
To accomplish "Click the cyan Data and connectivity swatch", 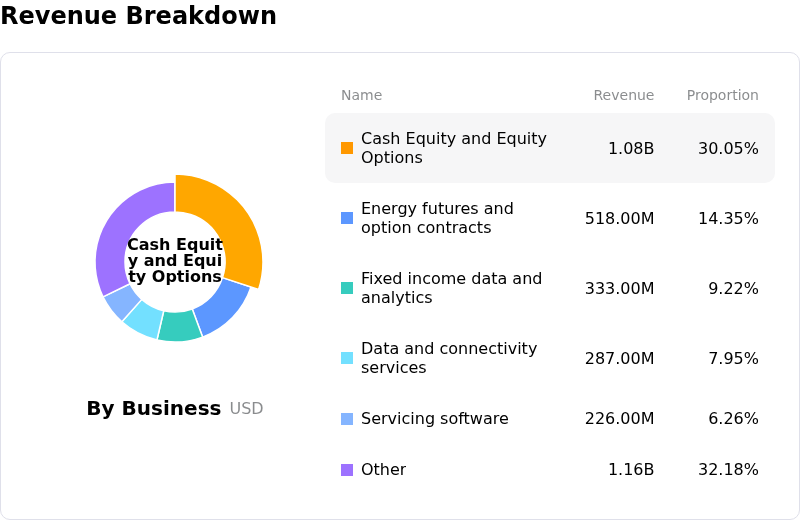I will [x=347, y=358].
